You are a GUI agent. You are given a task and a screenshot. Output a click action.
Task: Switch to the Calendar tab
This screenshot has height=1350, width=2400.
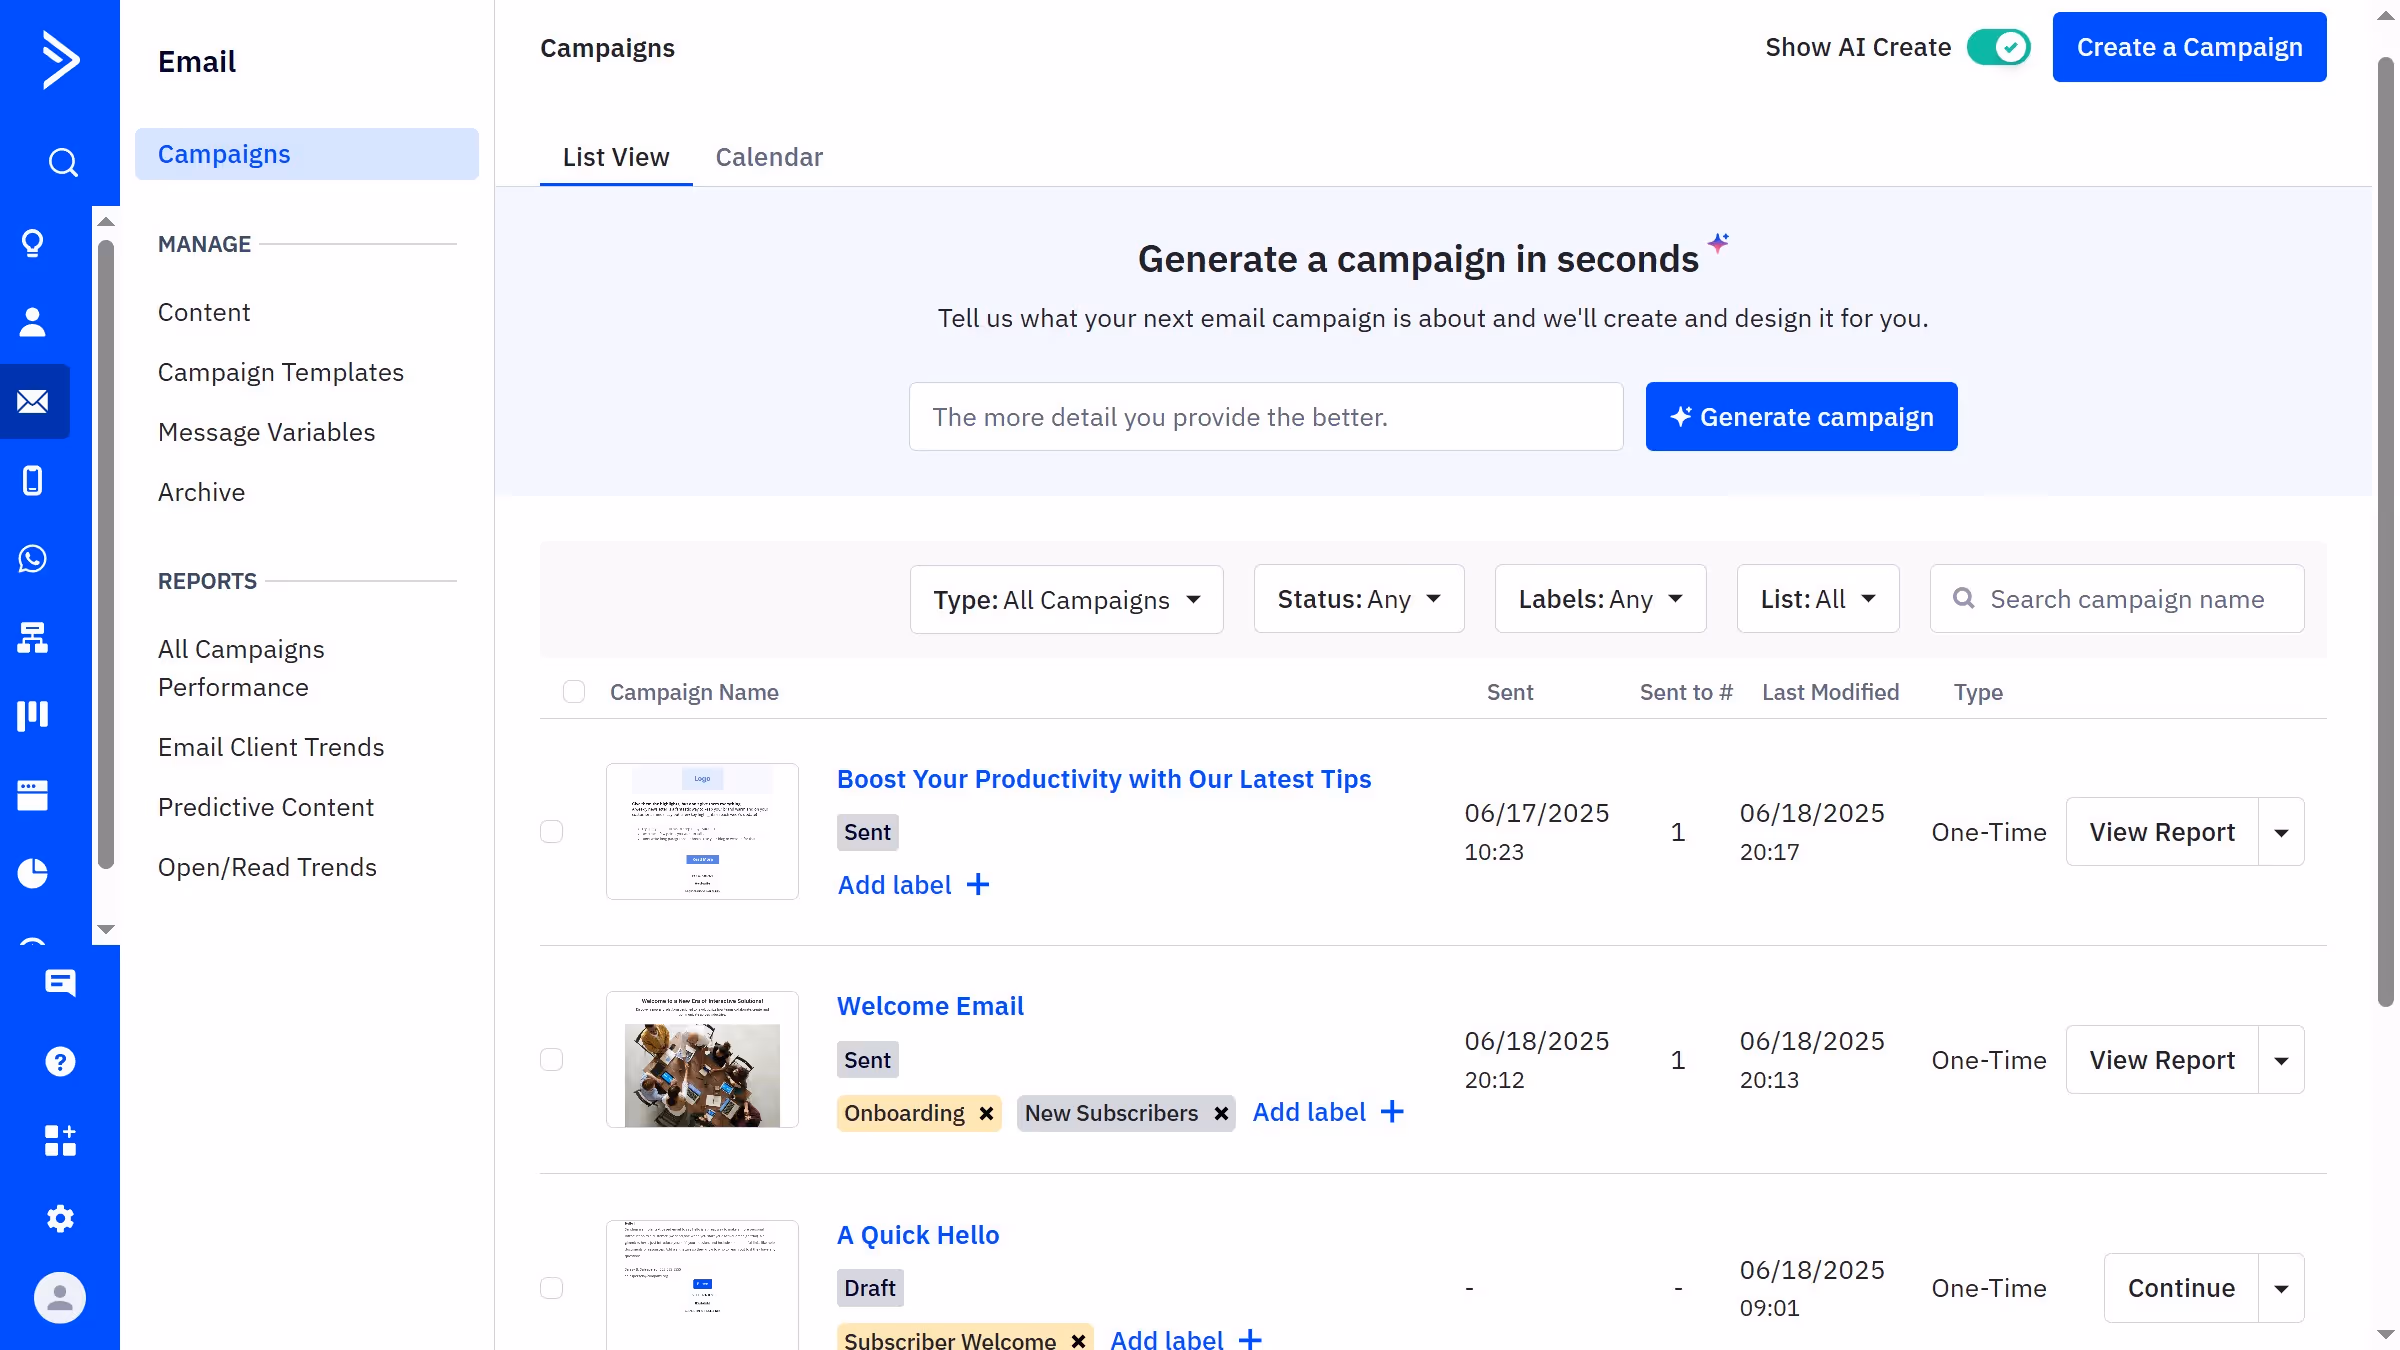coord(768,157)
